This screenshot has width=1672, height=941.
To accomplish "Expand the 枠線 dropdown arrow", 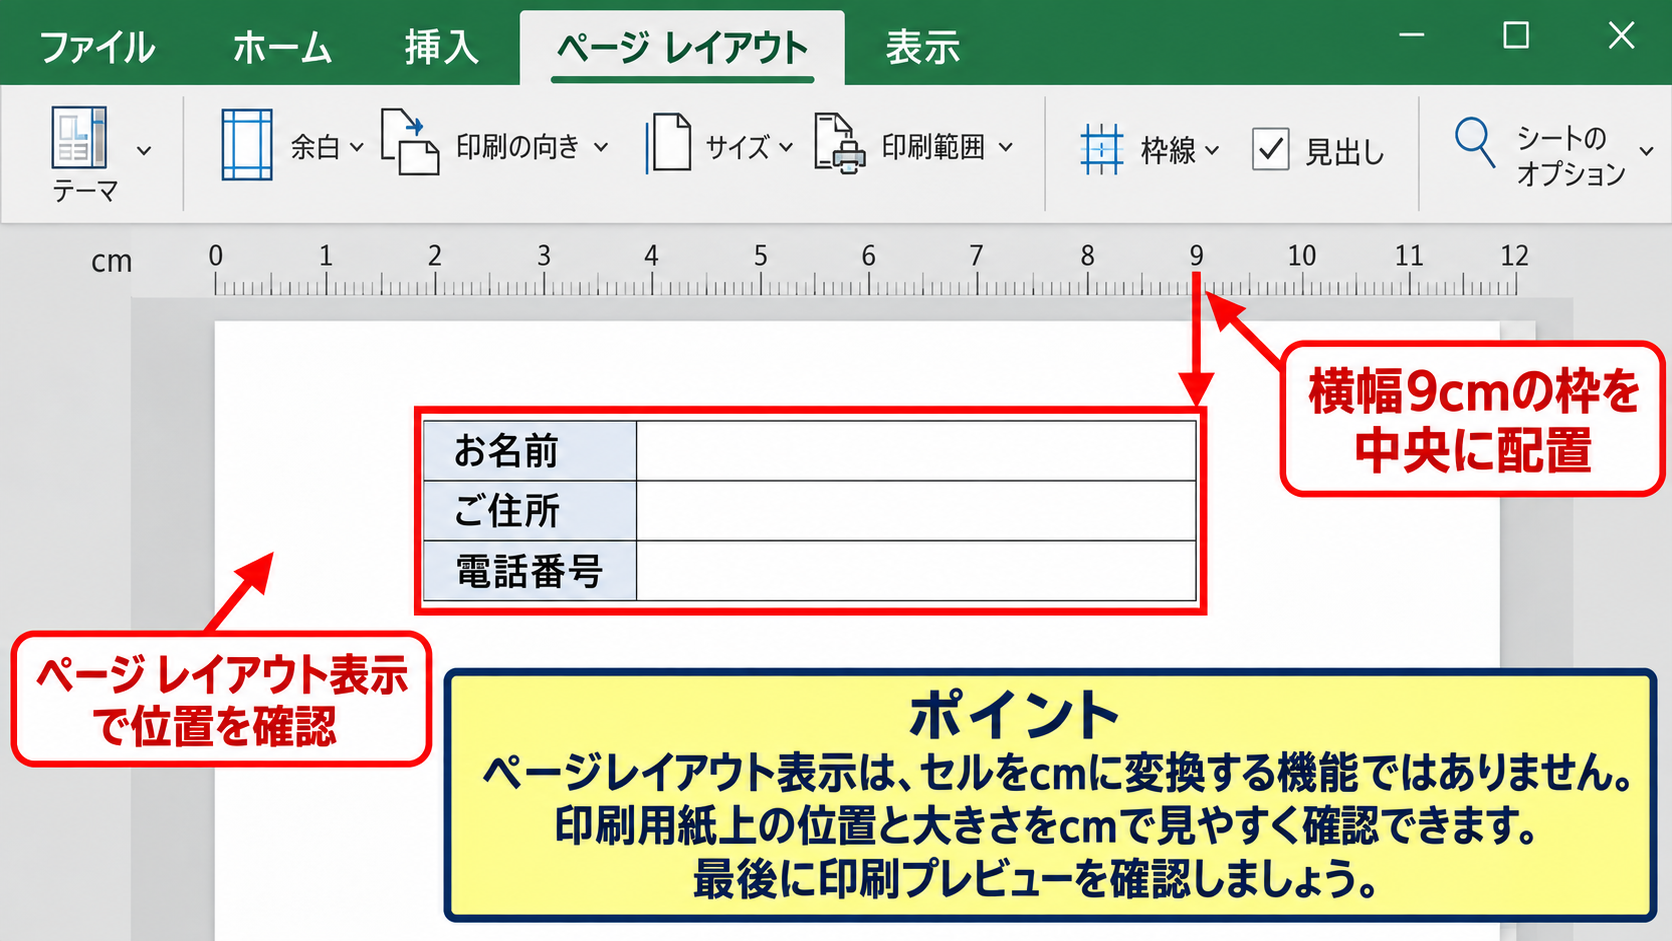I will [1212, 151].
